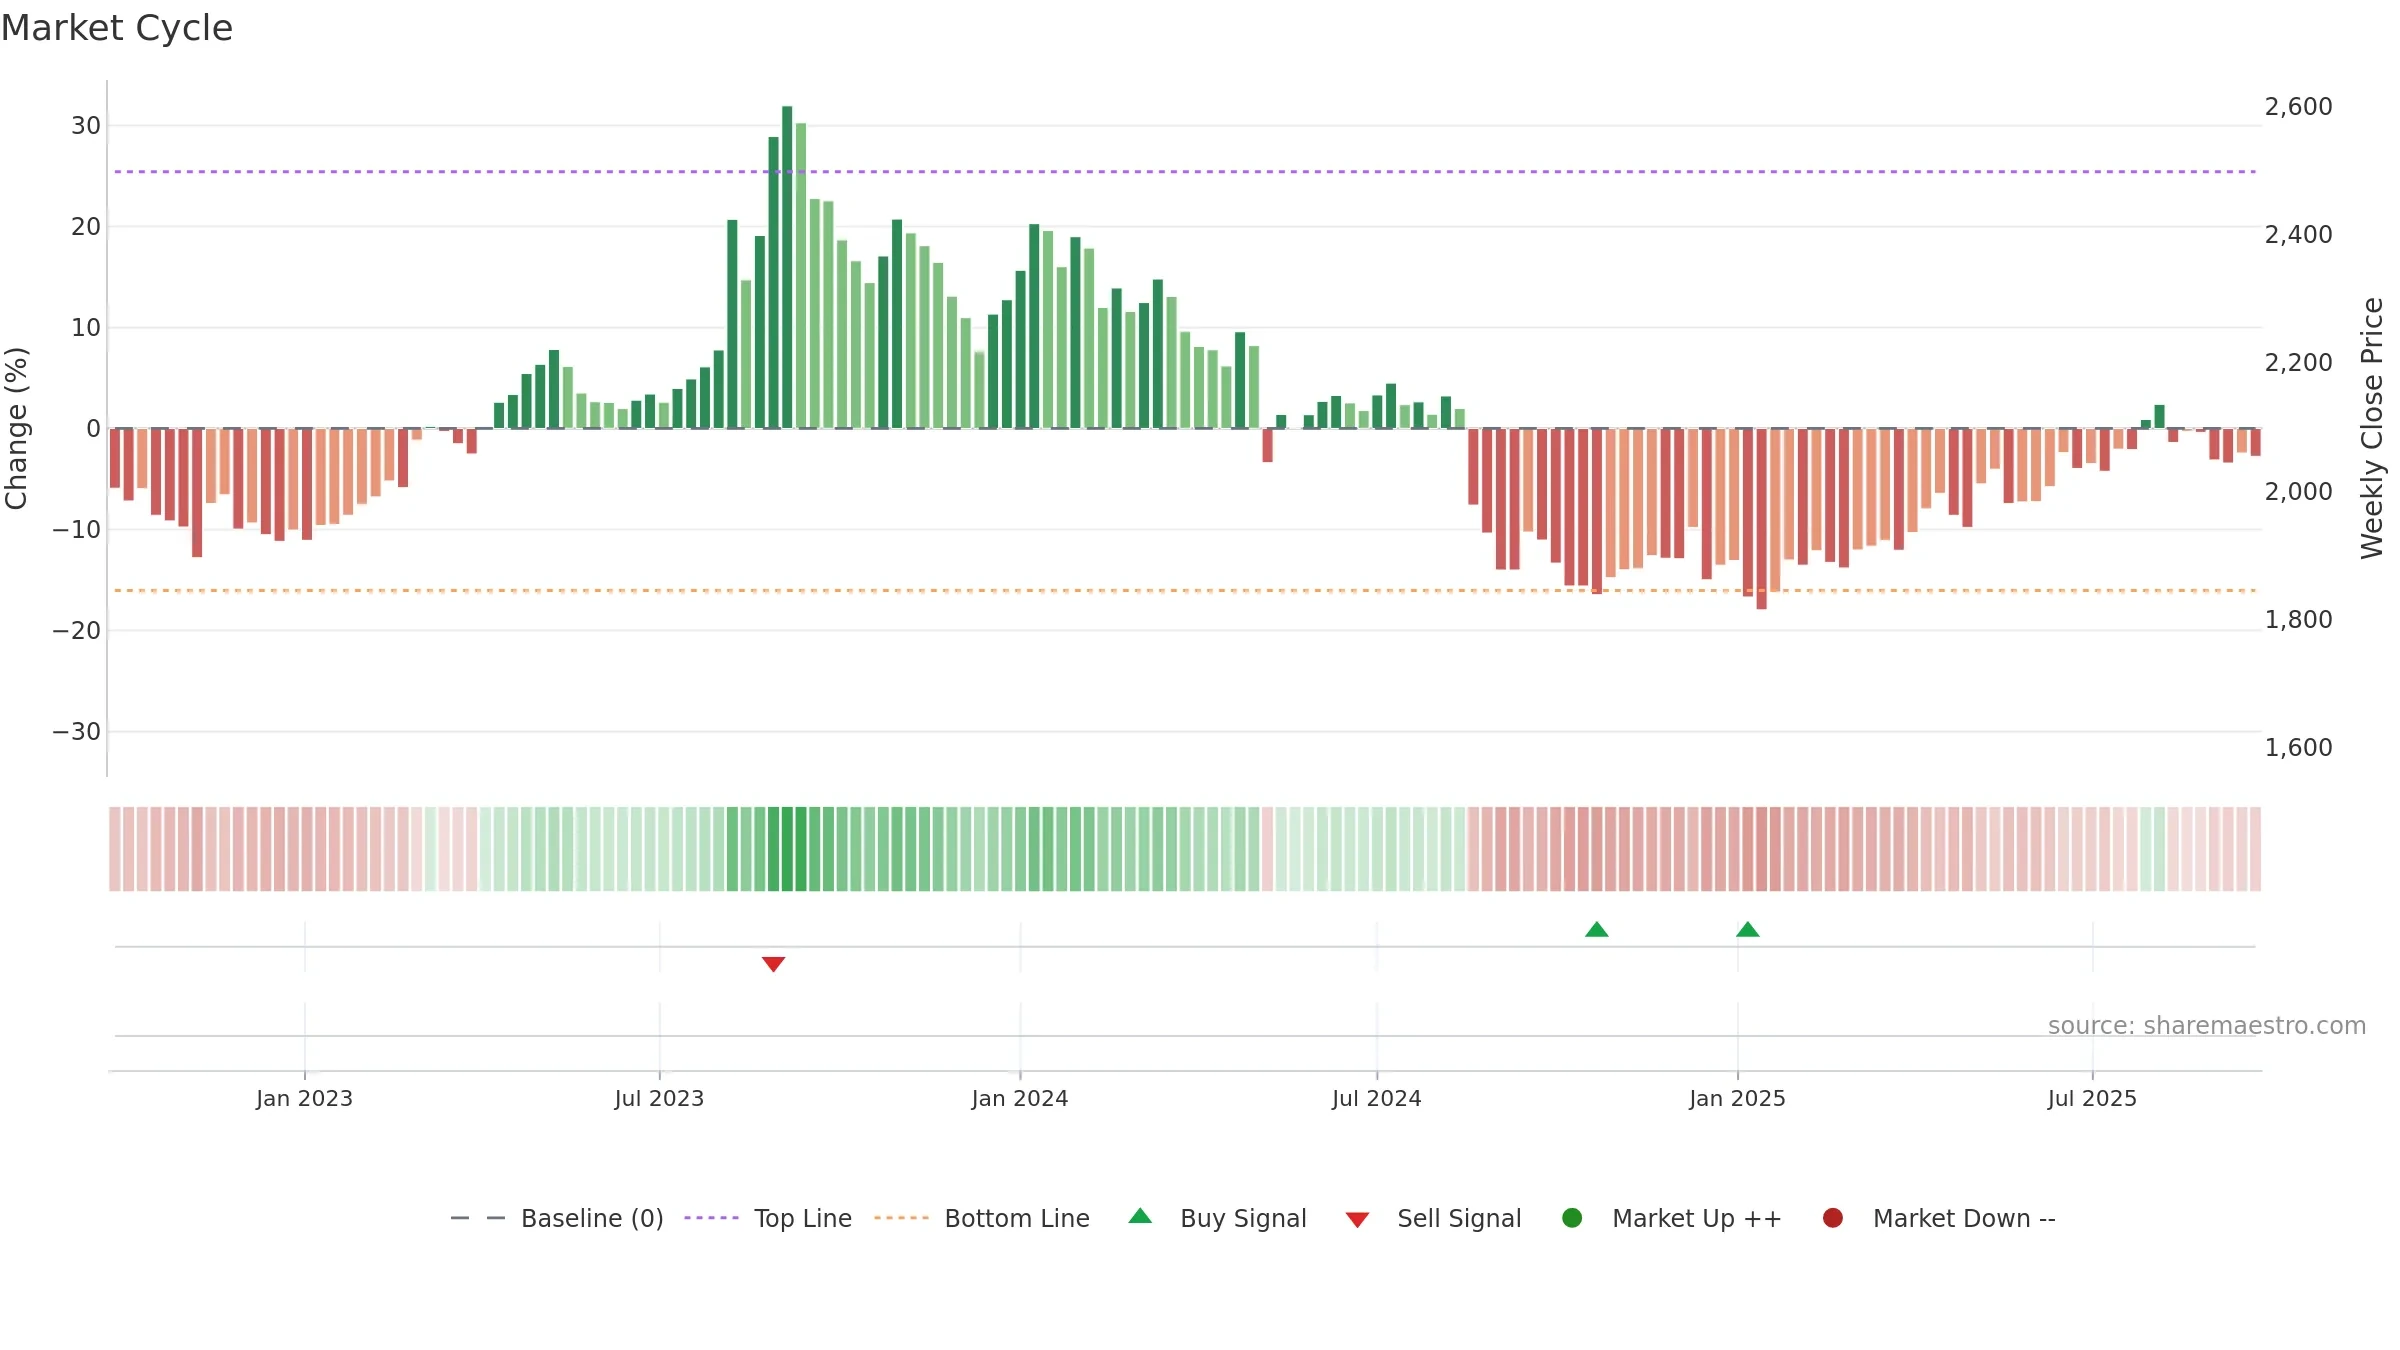The height and width of the screenshot is (1350, 2400).
Task: Click the 30 percent axis label
Action: [86, 125]
